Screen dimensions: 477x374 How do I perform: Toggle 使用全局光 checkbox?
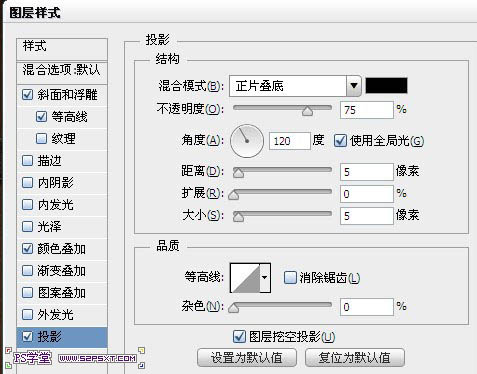[340, 141]
